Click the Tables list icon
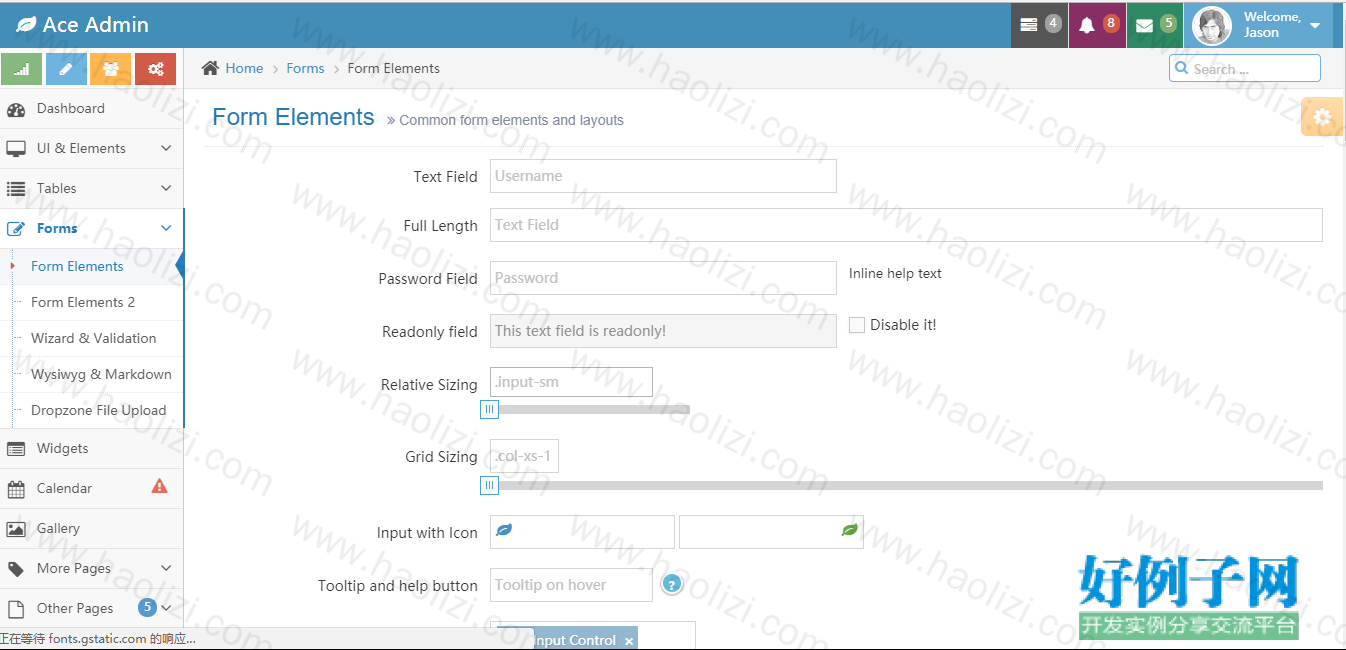1346x650 pixels. [16, 188]
